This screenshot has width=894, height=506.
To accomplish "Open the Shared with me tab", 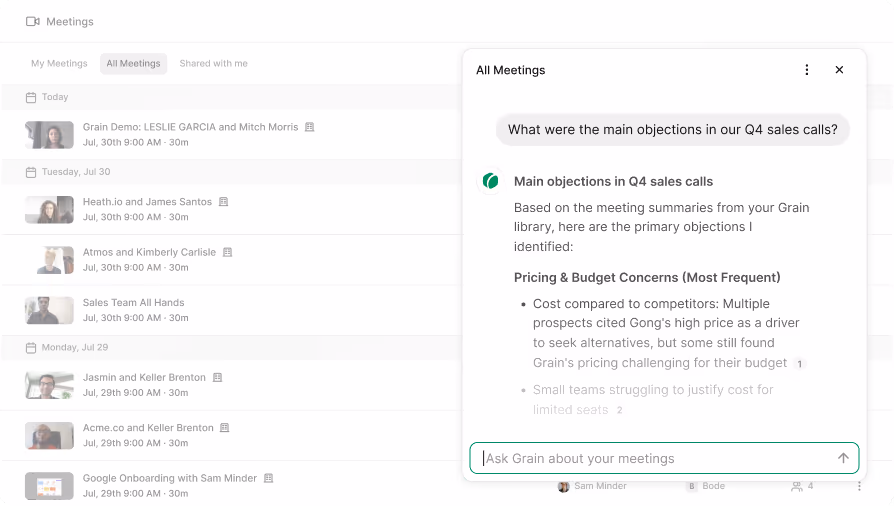I will [x=213, y=63].
